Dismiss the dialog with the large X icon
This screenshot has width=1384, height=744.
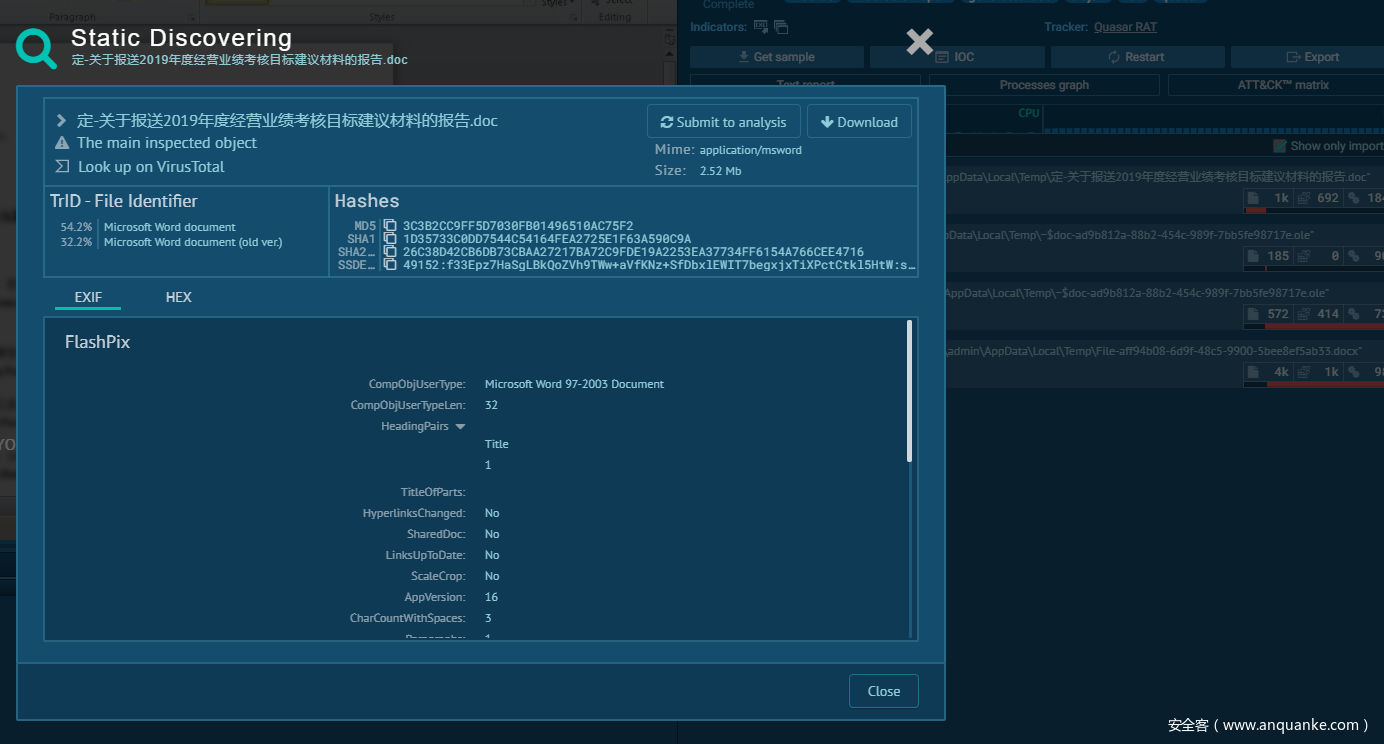point(919,41)
